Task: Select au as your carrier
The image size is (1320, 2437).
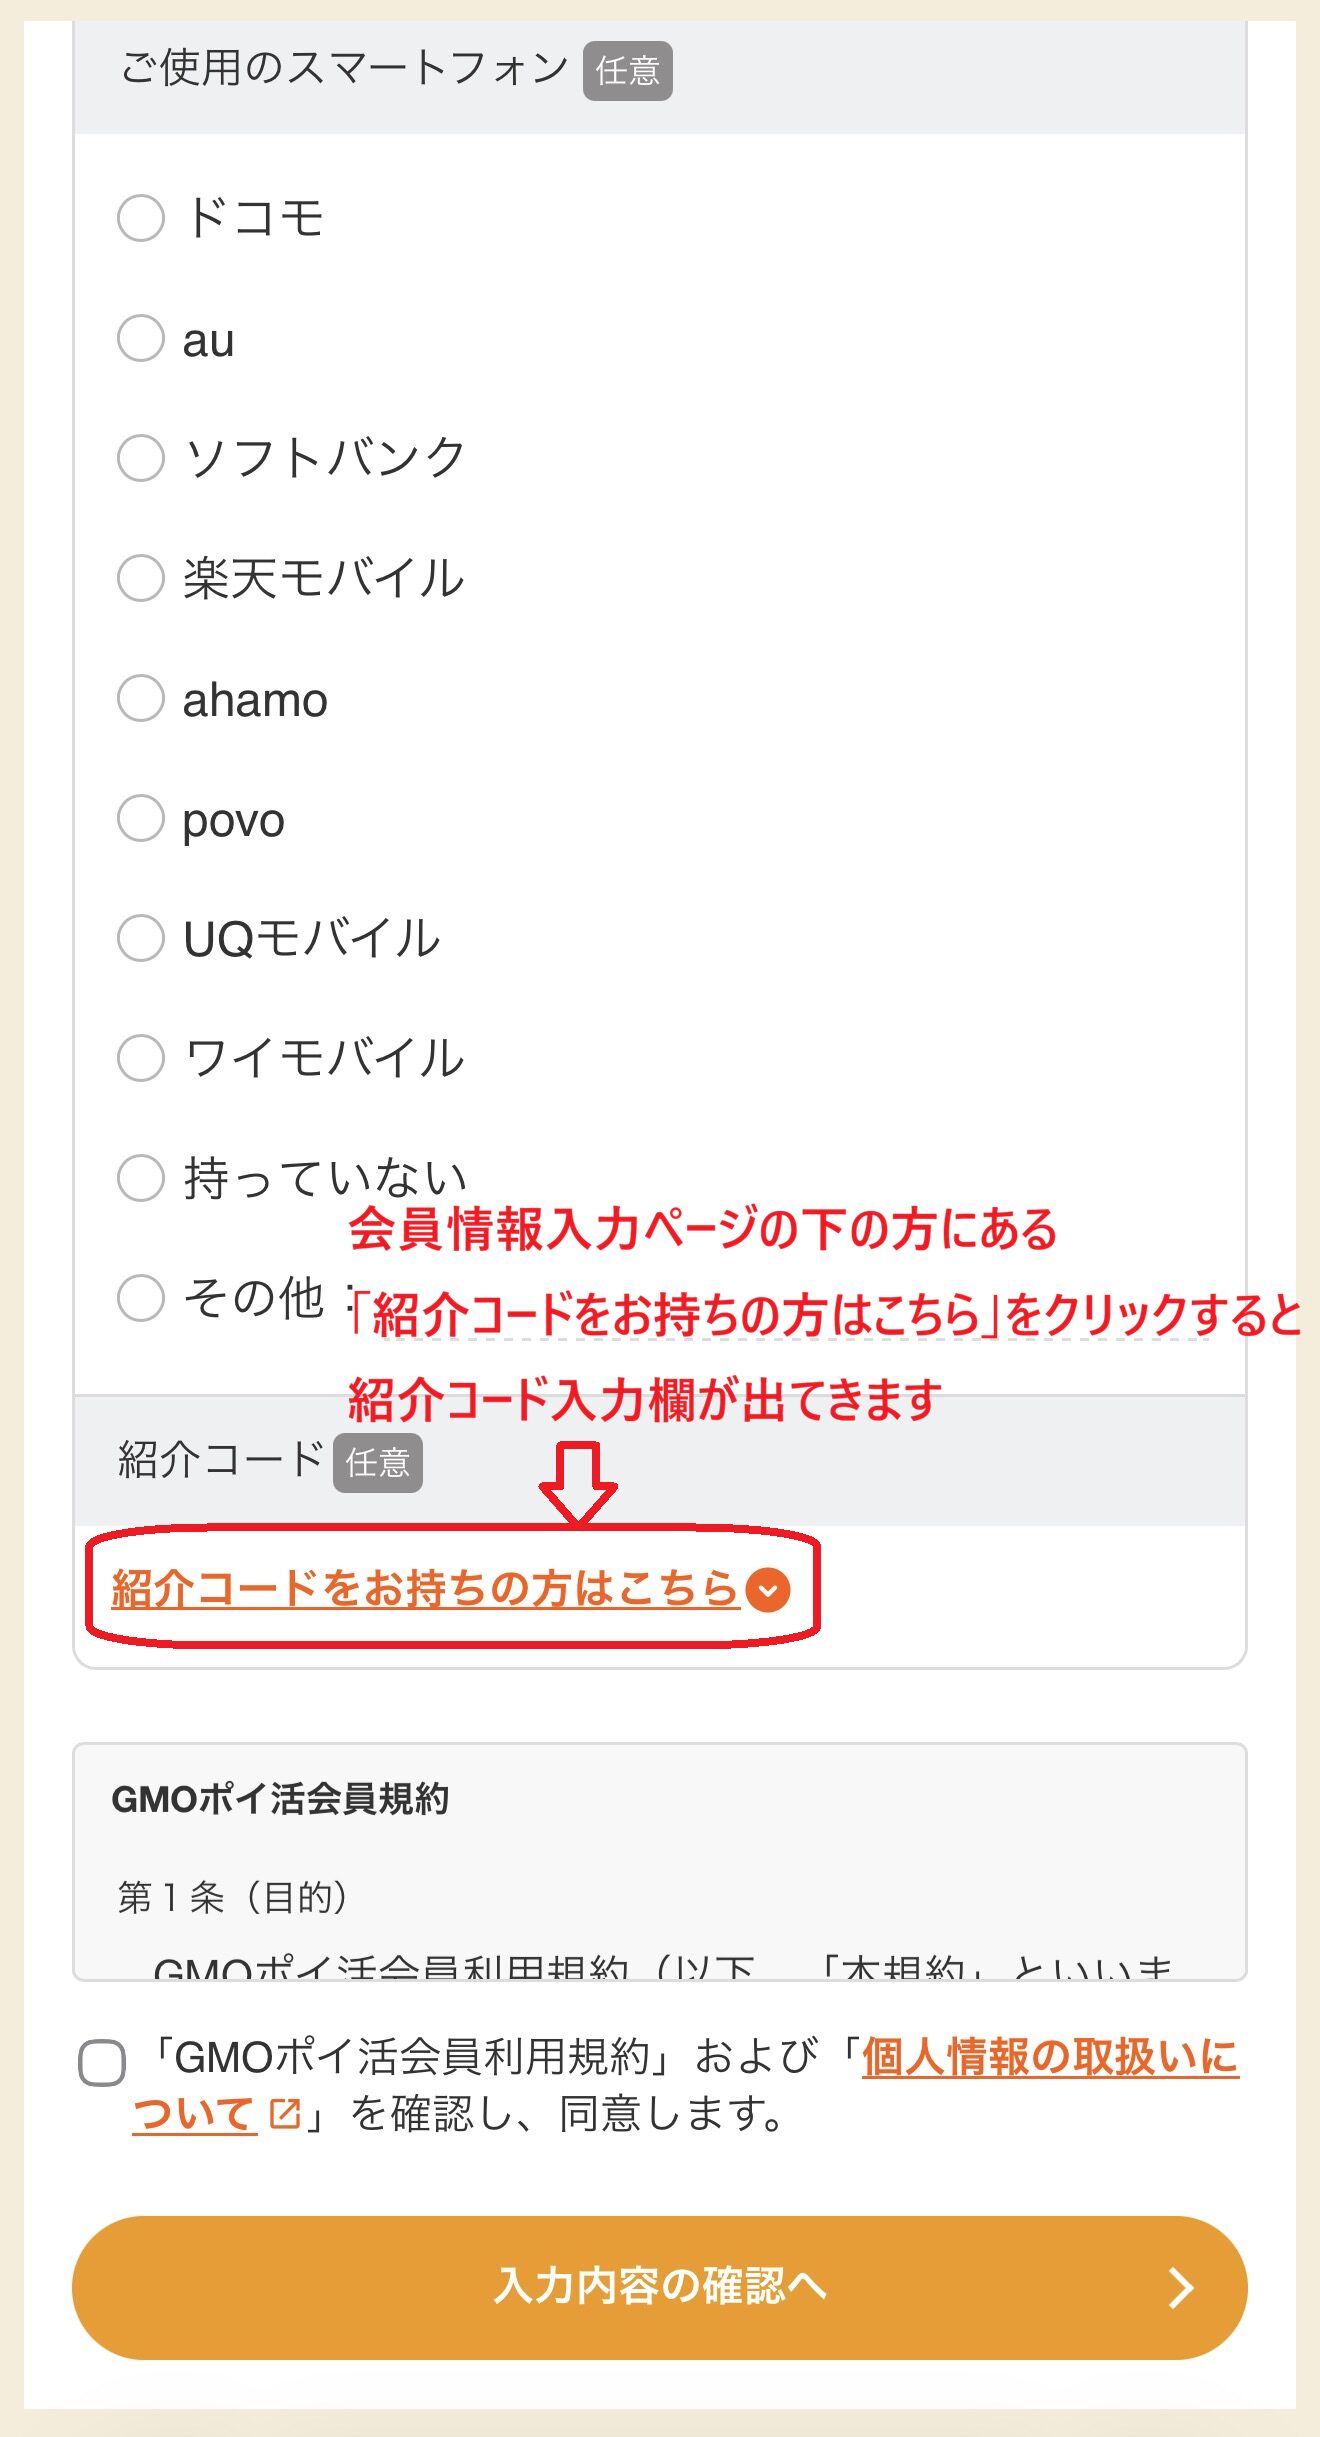Action: point(141,340)
